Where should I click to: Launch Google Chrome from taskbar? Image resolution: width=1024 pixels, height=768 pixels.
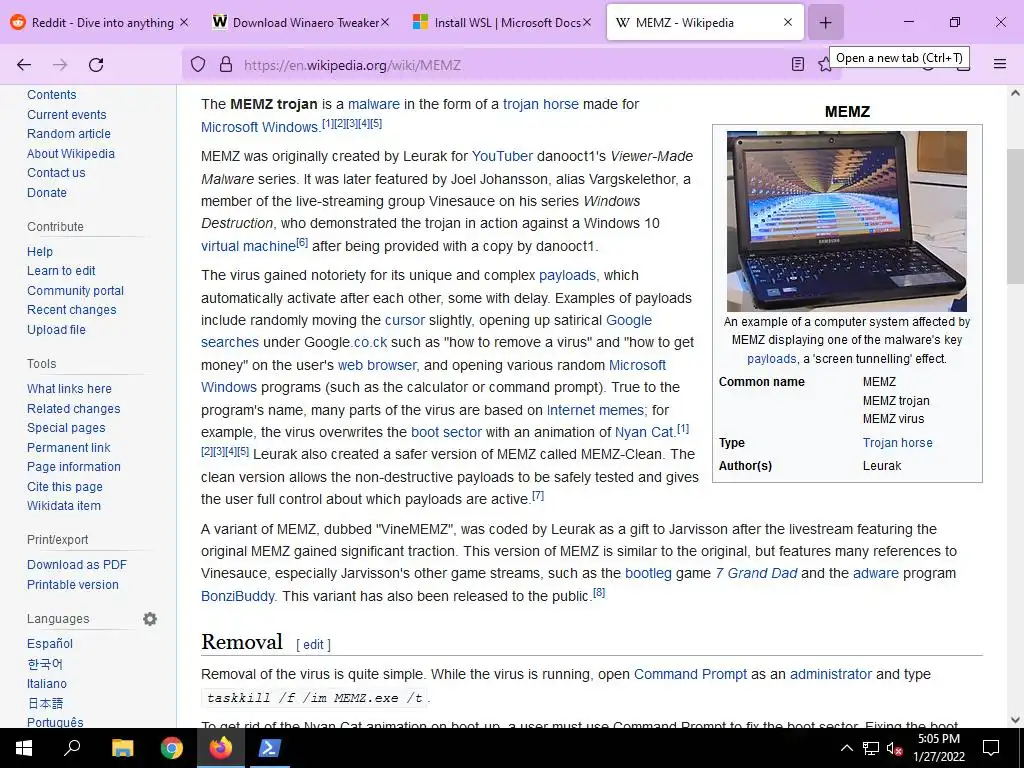coord(172,748)
